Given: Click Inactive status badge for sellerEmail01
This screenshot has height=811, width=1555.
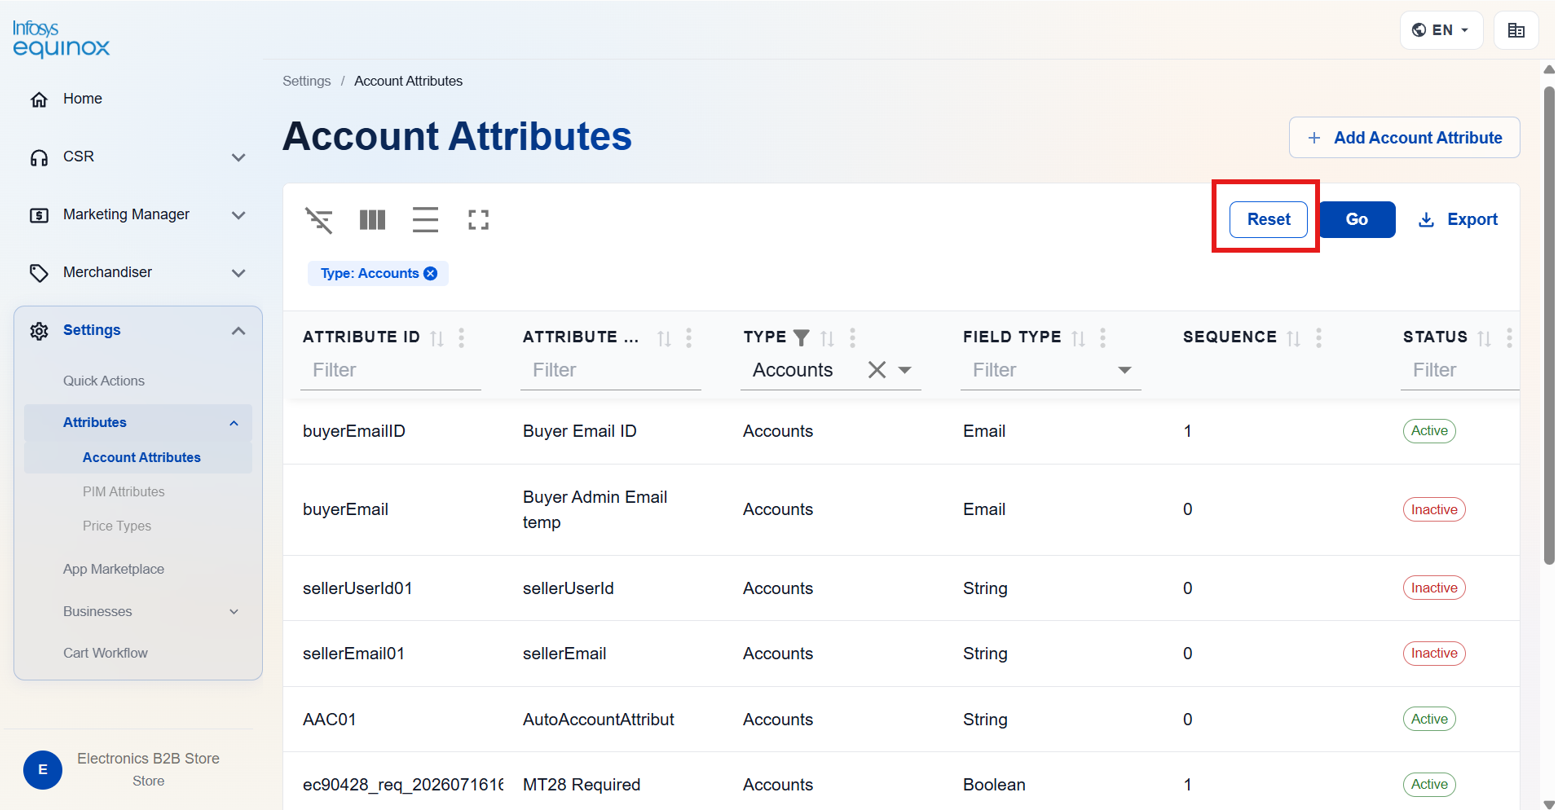Looking at the screenshot, I should pos(1434,653).
